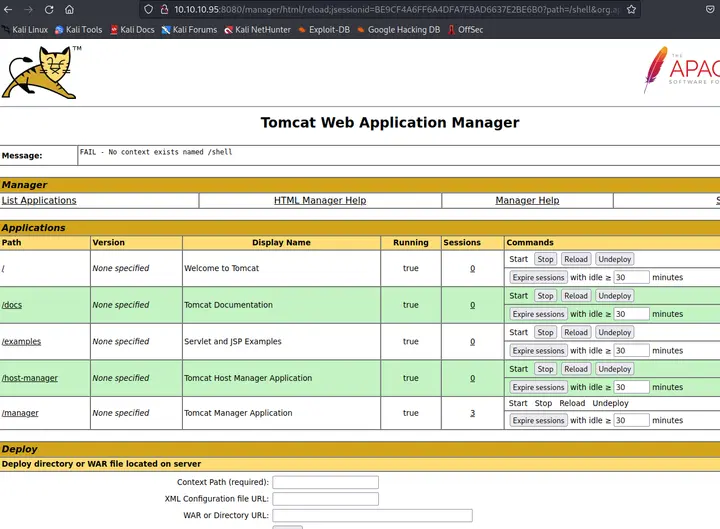Reload the /host-manager application
720x529 pixels.
coord(576,369)
